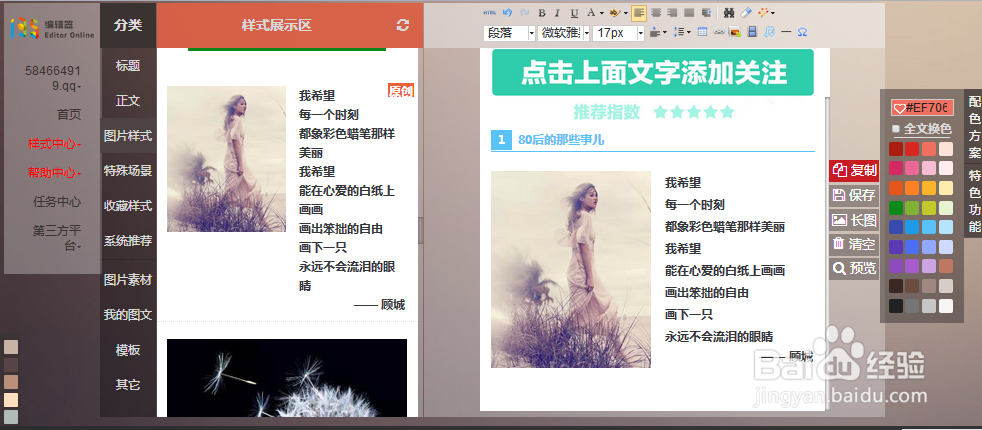Image resolution: width=982 pixels, height=430 pixels.
Task: Click the 预览 preview button
Action: (x=854, y=269)
